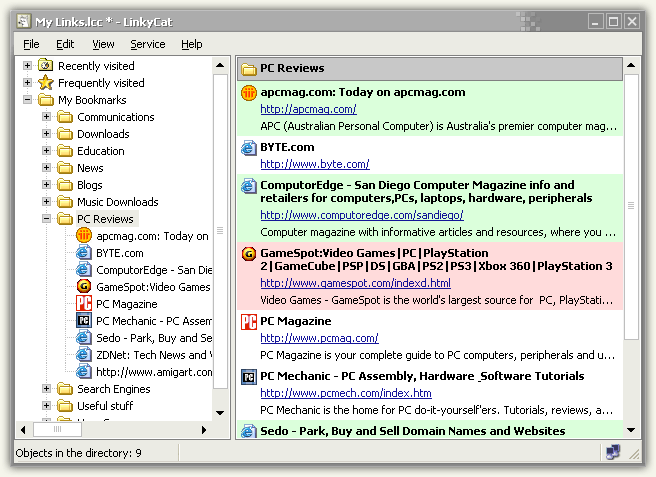Expand the News folder node

click(46, 168)
